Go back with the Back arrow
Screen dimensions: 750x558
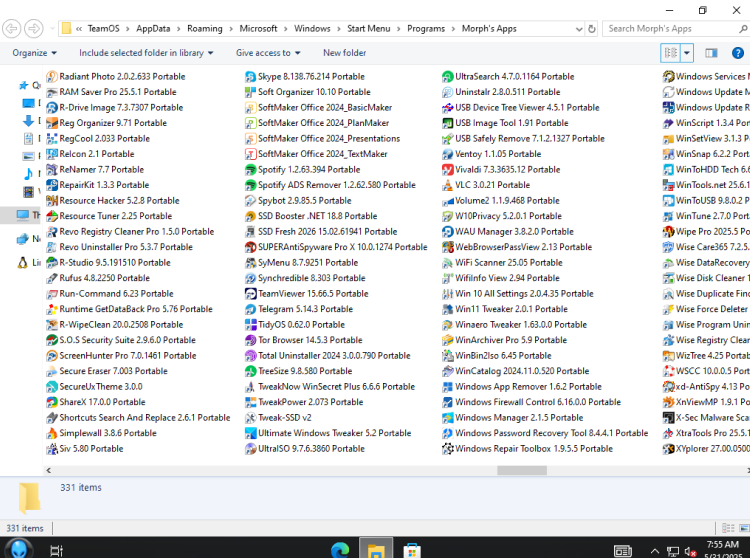point(11,29)
